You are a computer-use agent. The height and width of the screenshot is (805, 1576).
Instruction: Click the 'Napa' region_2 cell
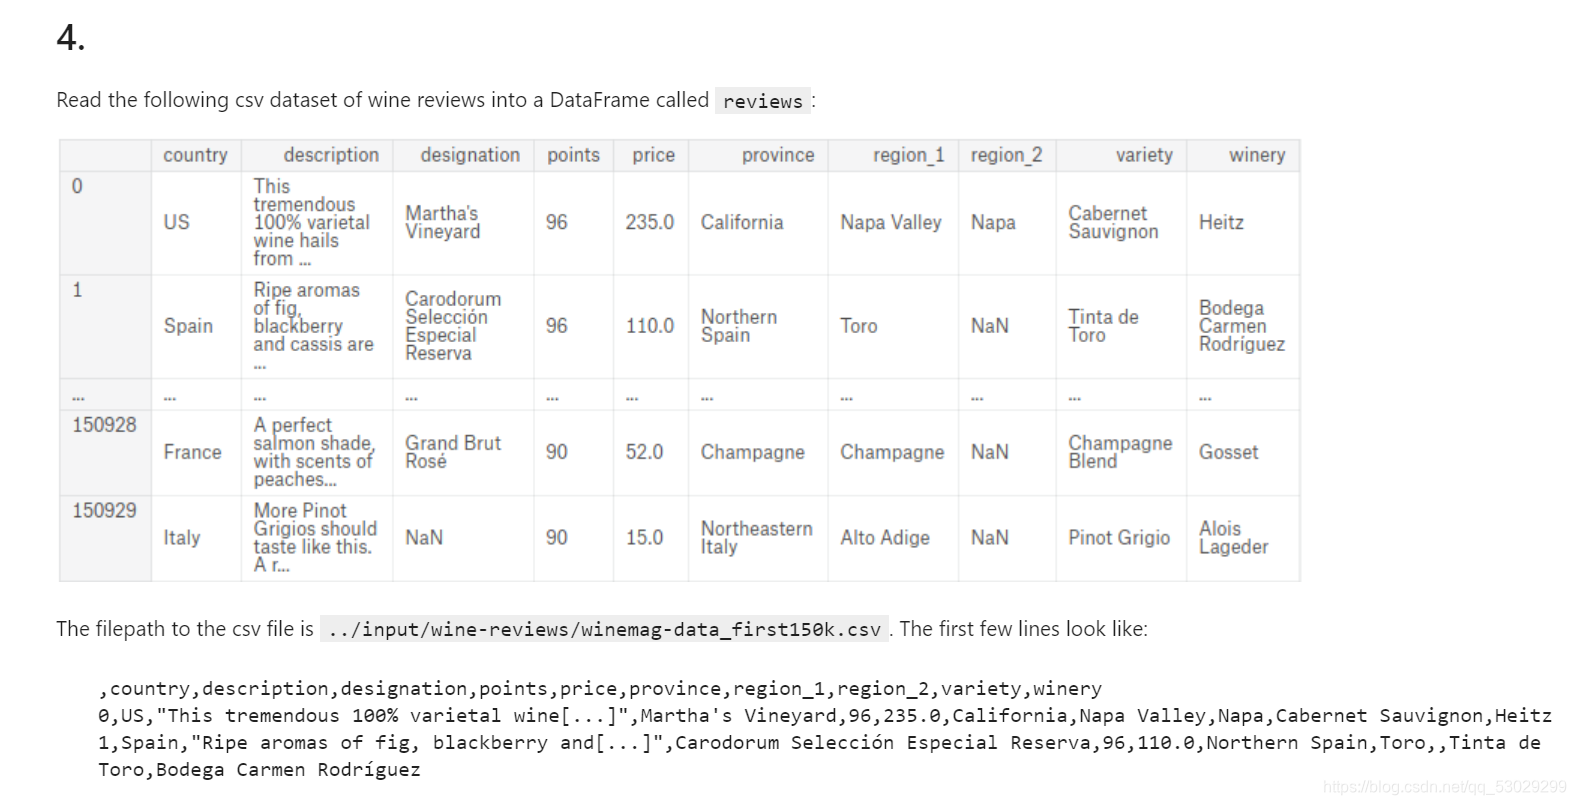pyautogui.click(x=1007, y=223)
